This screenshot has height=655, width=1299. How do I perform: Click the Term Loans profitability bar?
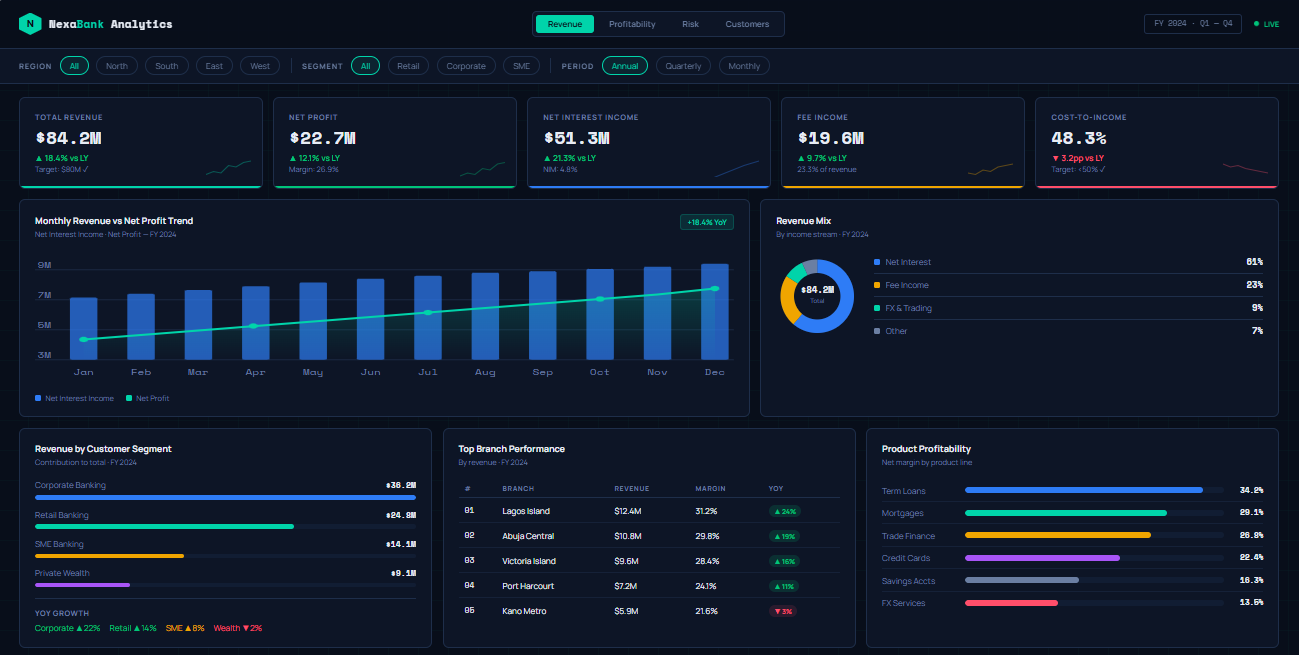[1094, 490]
